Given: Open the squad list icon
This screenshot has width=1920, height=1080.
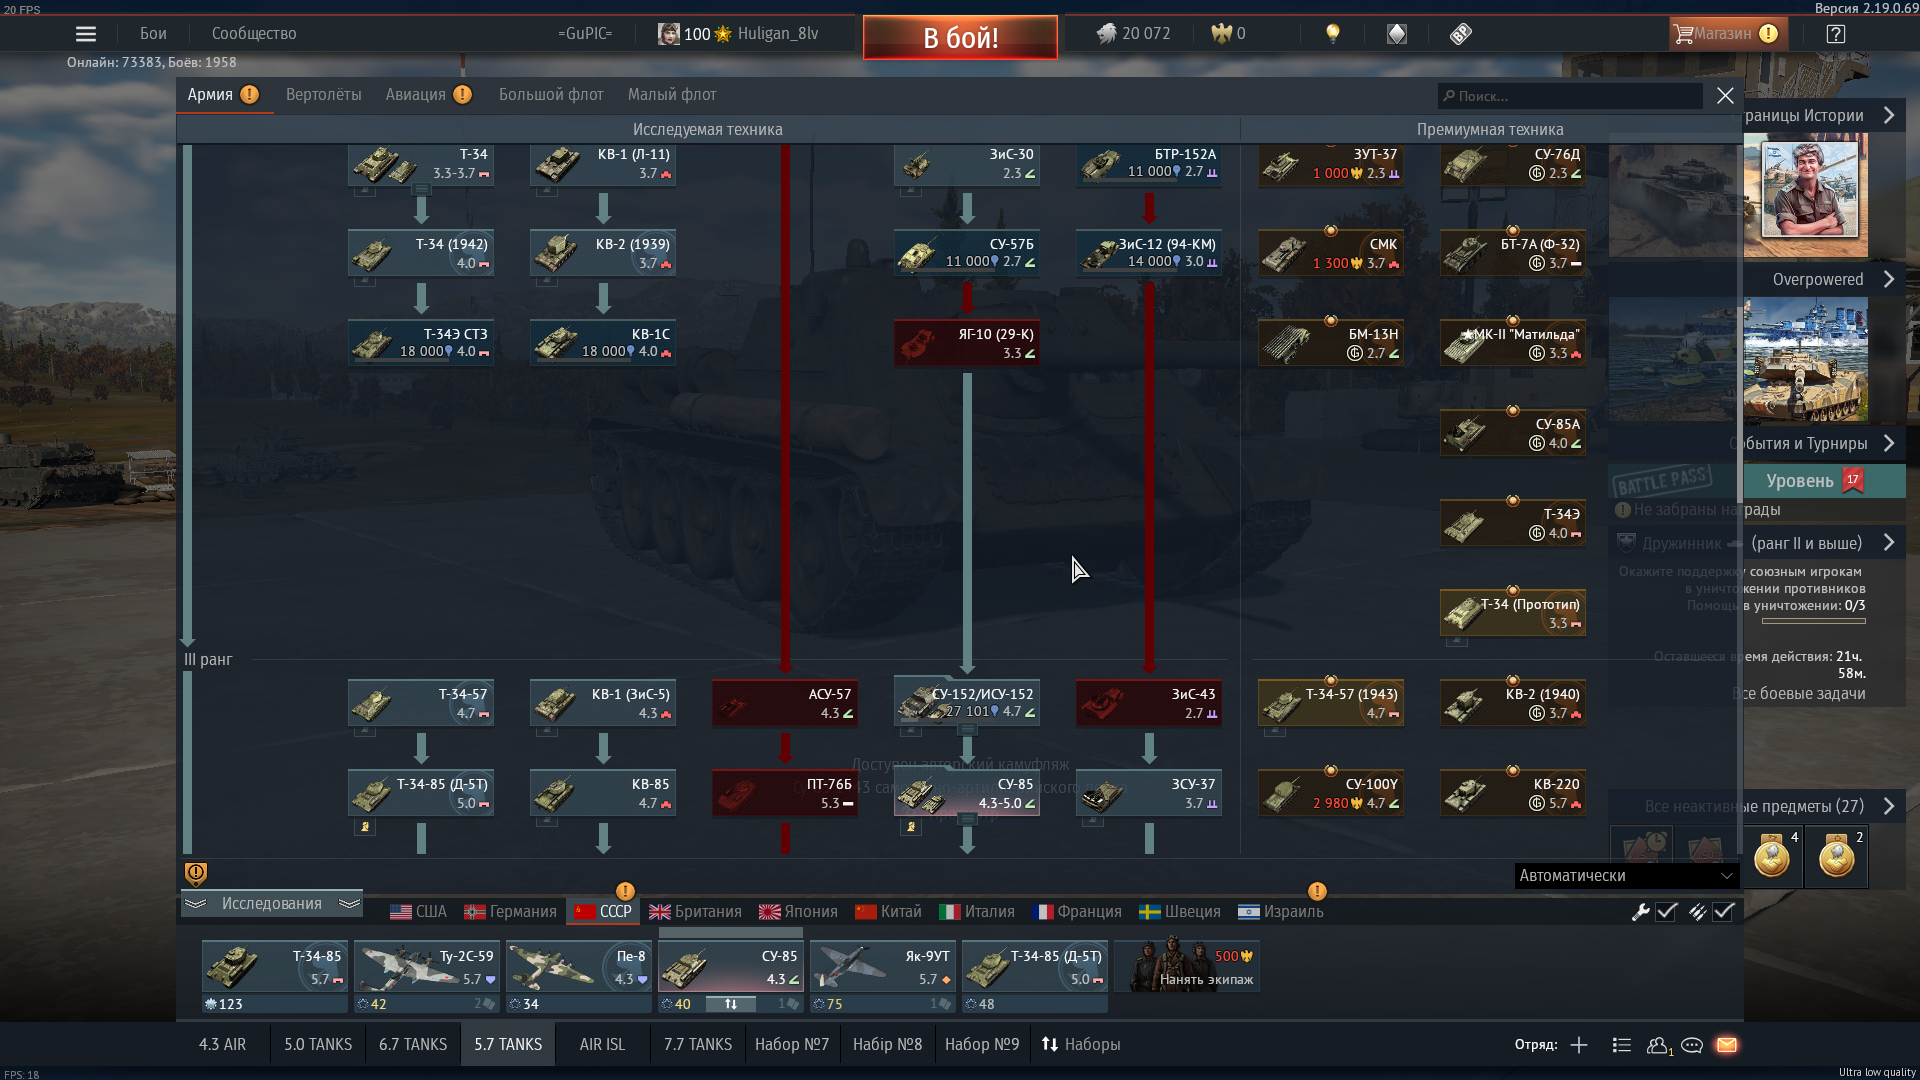Looking at the screenshot, I should [1622, 1045].
